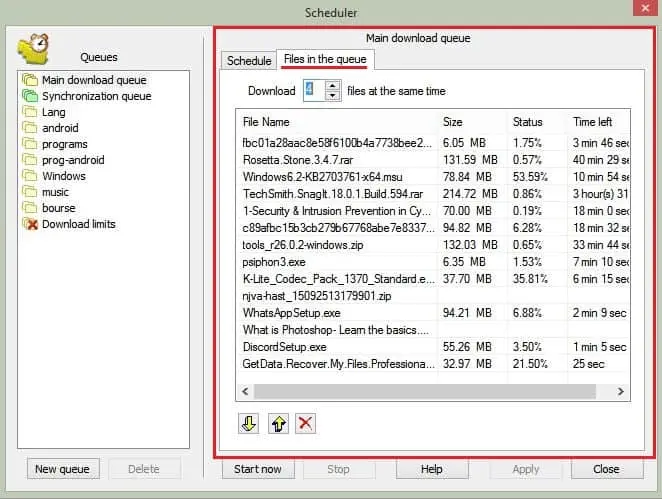This screenshot has height=499, width=662.
Task: Select WhatsAppSetup.exe in the file list
Action: tap(290, 314)
